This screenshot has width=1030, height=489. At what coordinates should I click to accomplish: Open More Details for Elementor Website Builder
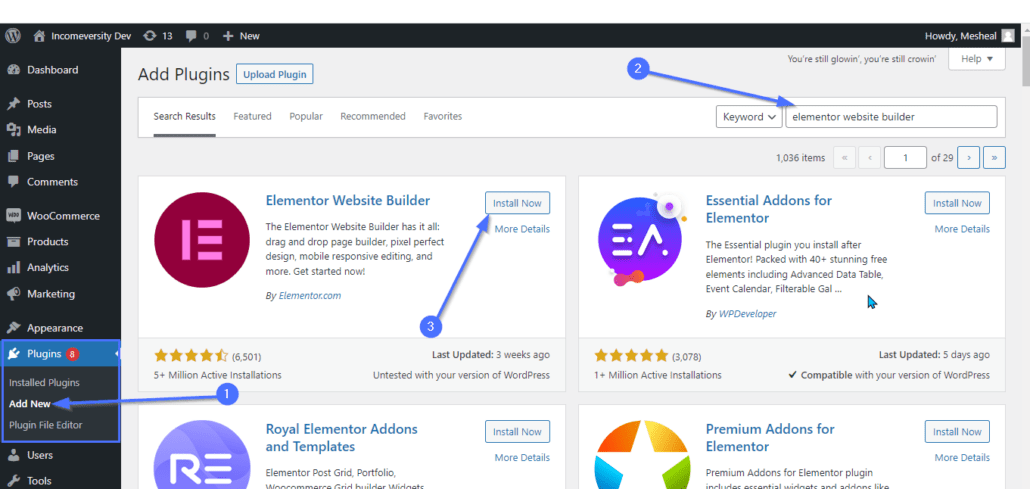point(522,229)
